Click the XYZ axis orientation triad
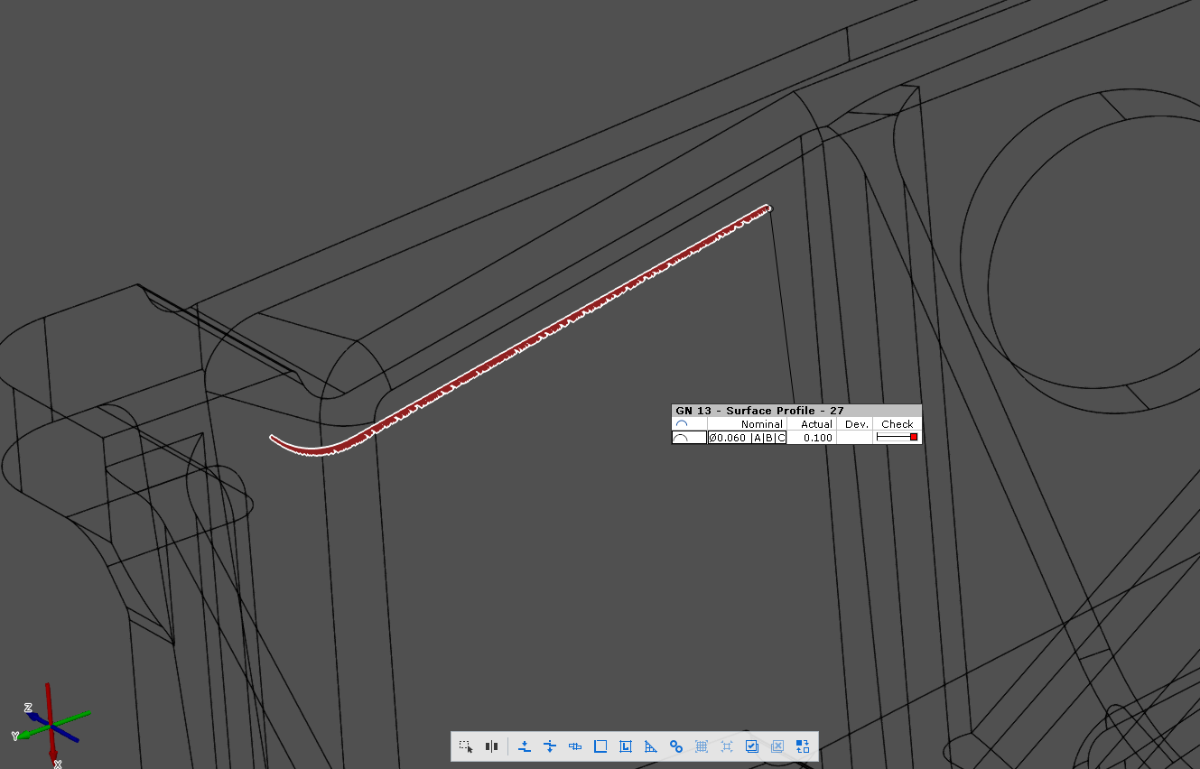The image size is (1200, 769). [x=52, y=727]
